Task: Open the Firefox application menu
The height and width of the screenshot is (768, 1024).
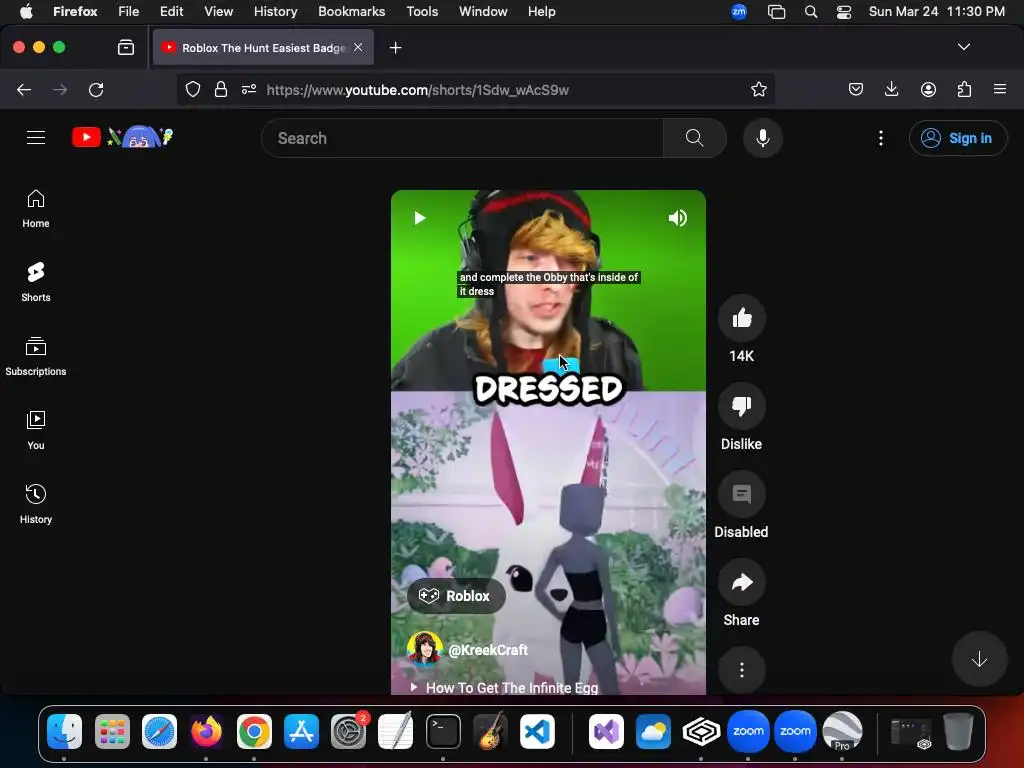Action: point(1000,89)
